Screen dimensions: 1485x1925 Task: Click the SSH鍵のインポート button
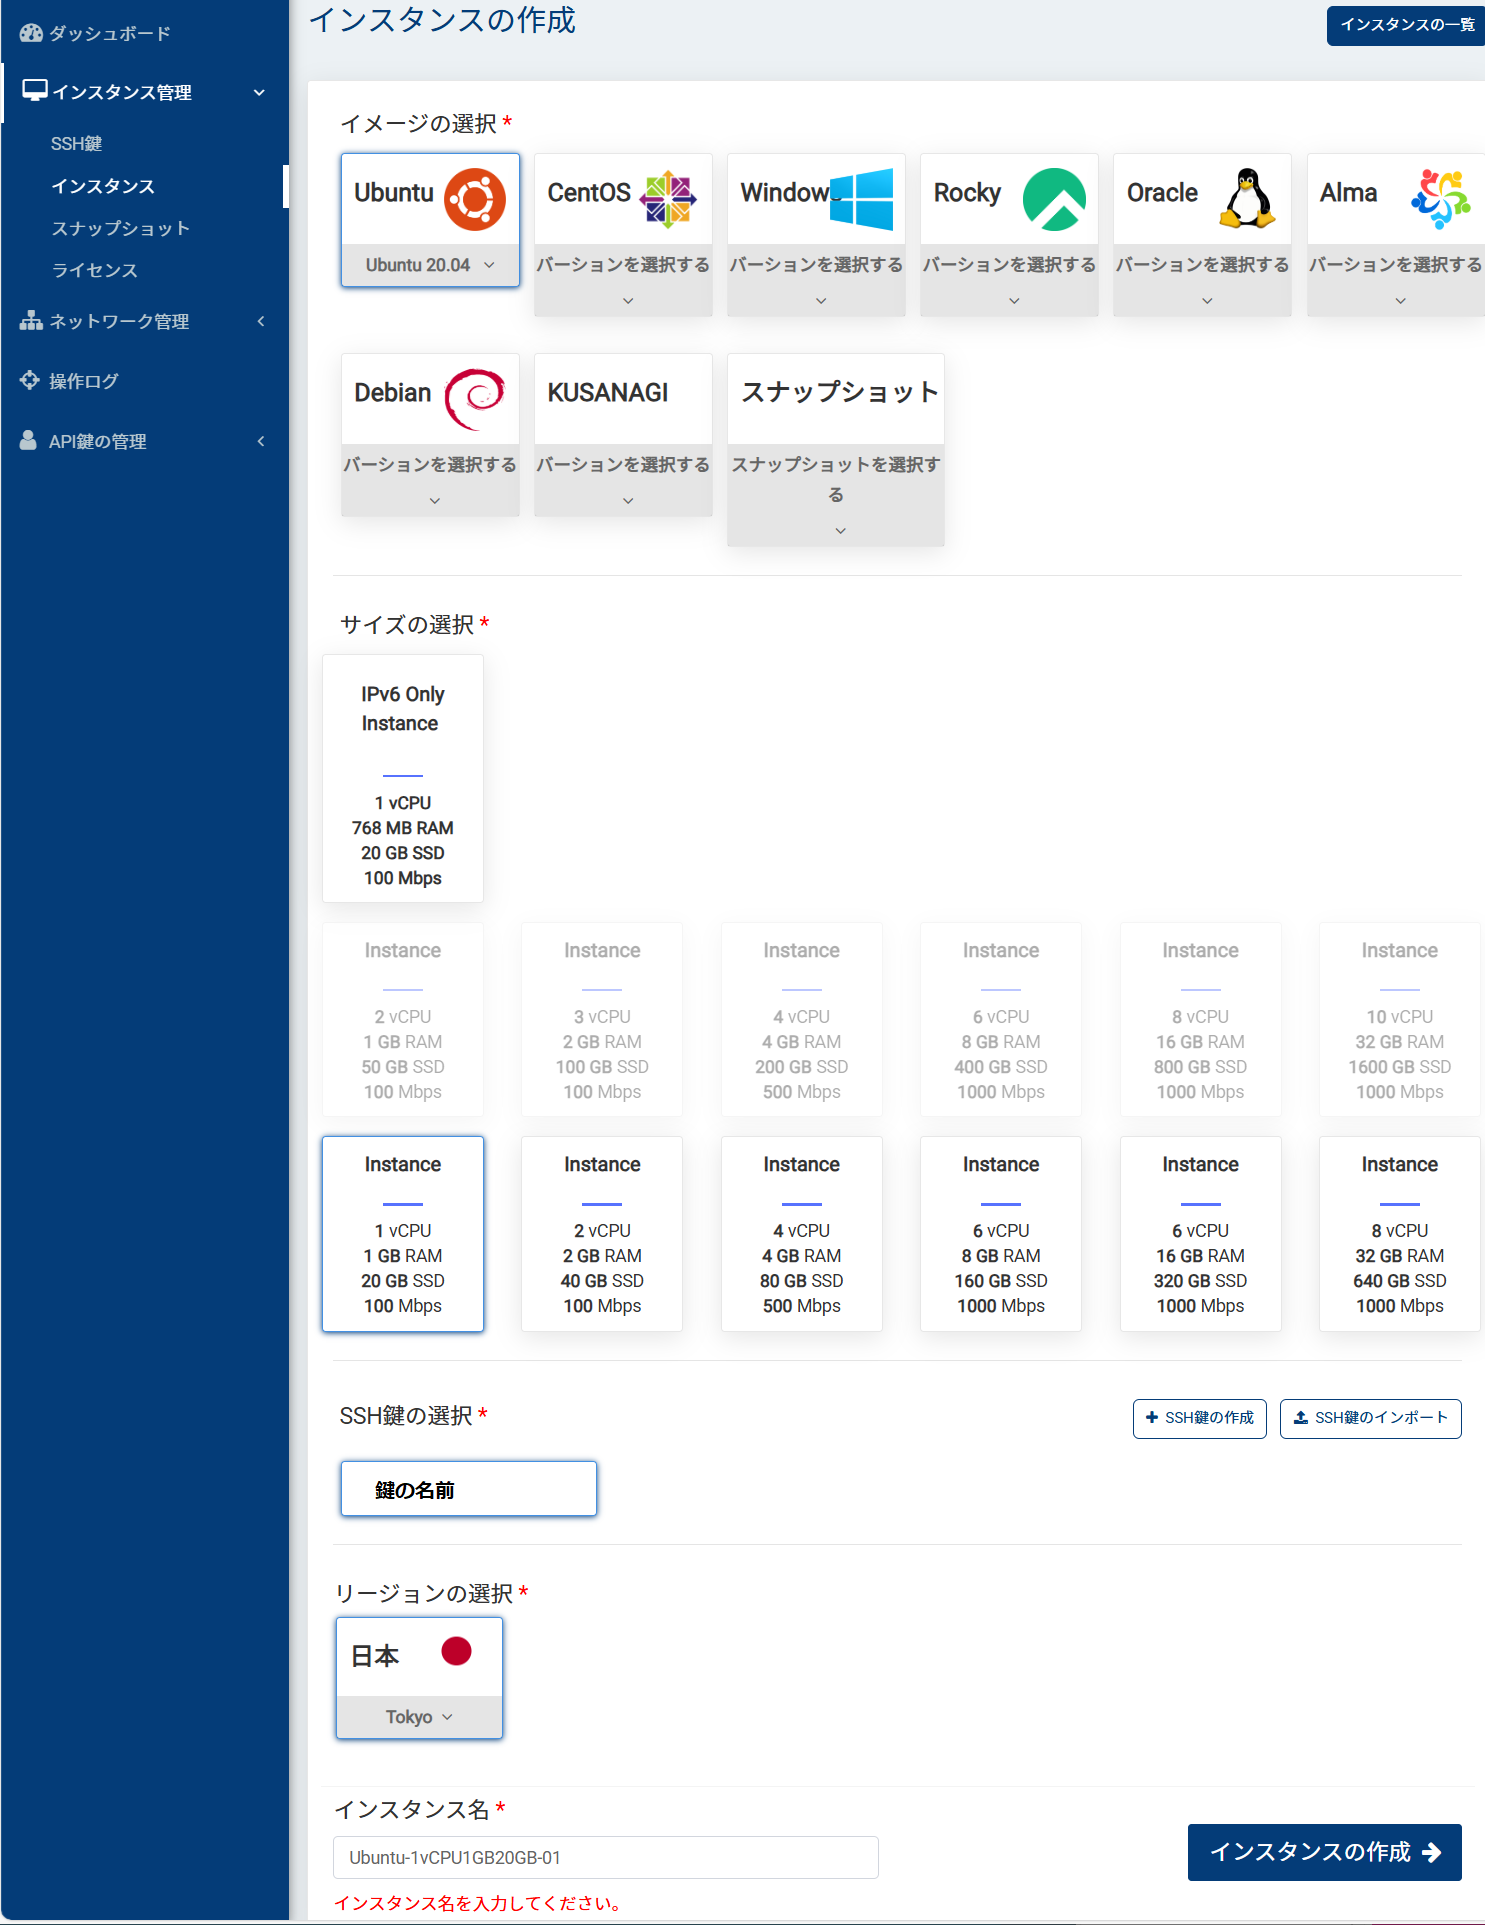click(x=1370, y=1418)
